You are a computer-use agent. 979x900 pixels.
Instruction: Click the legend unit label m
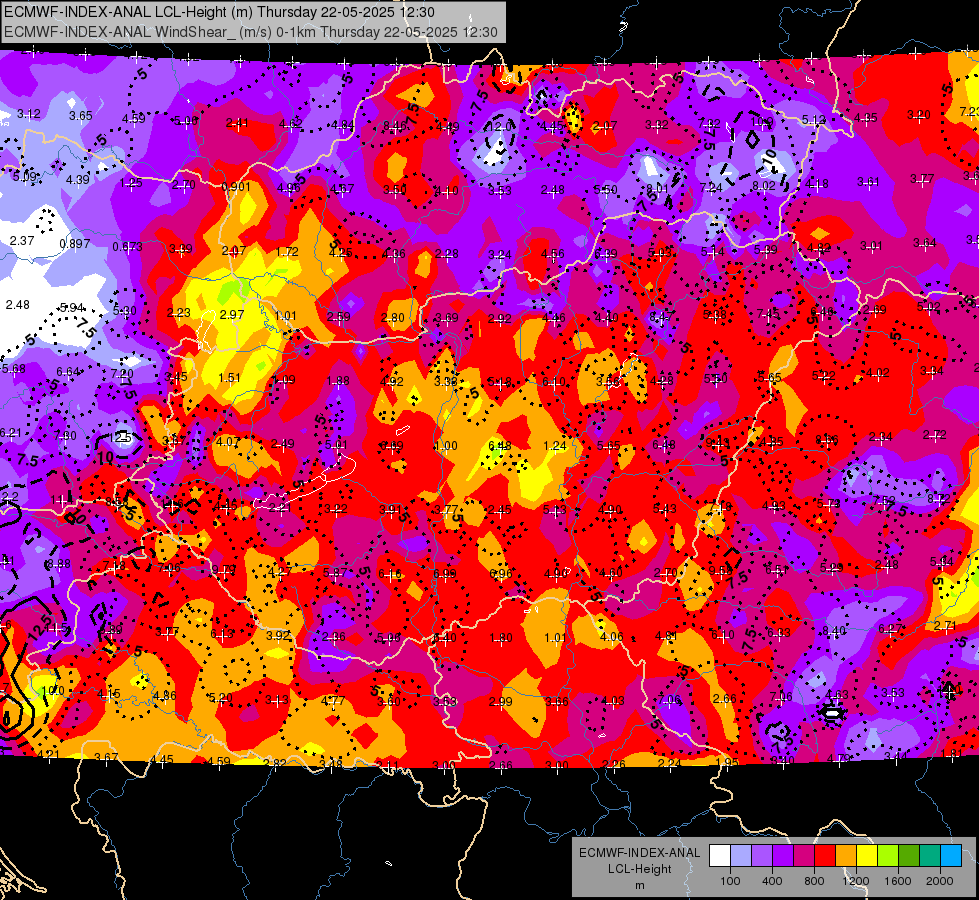[639, 885]
